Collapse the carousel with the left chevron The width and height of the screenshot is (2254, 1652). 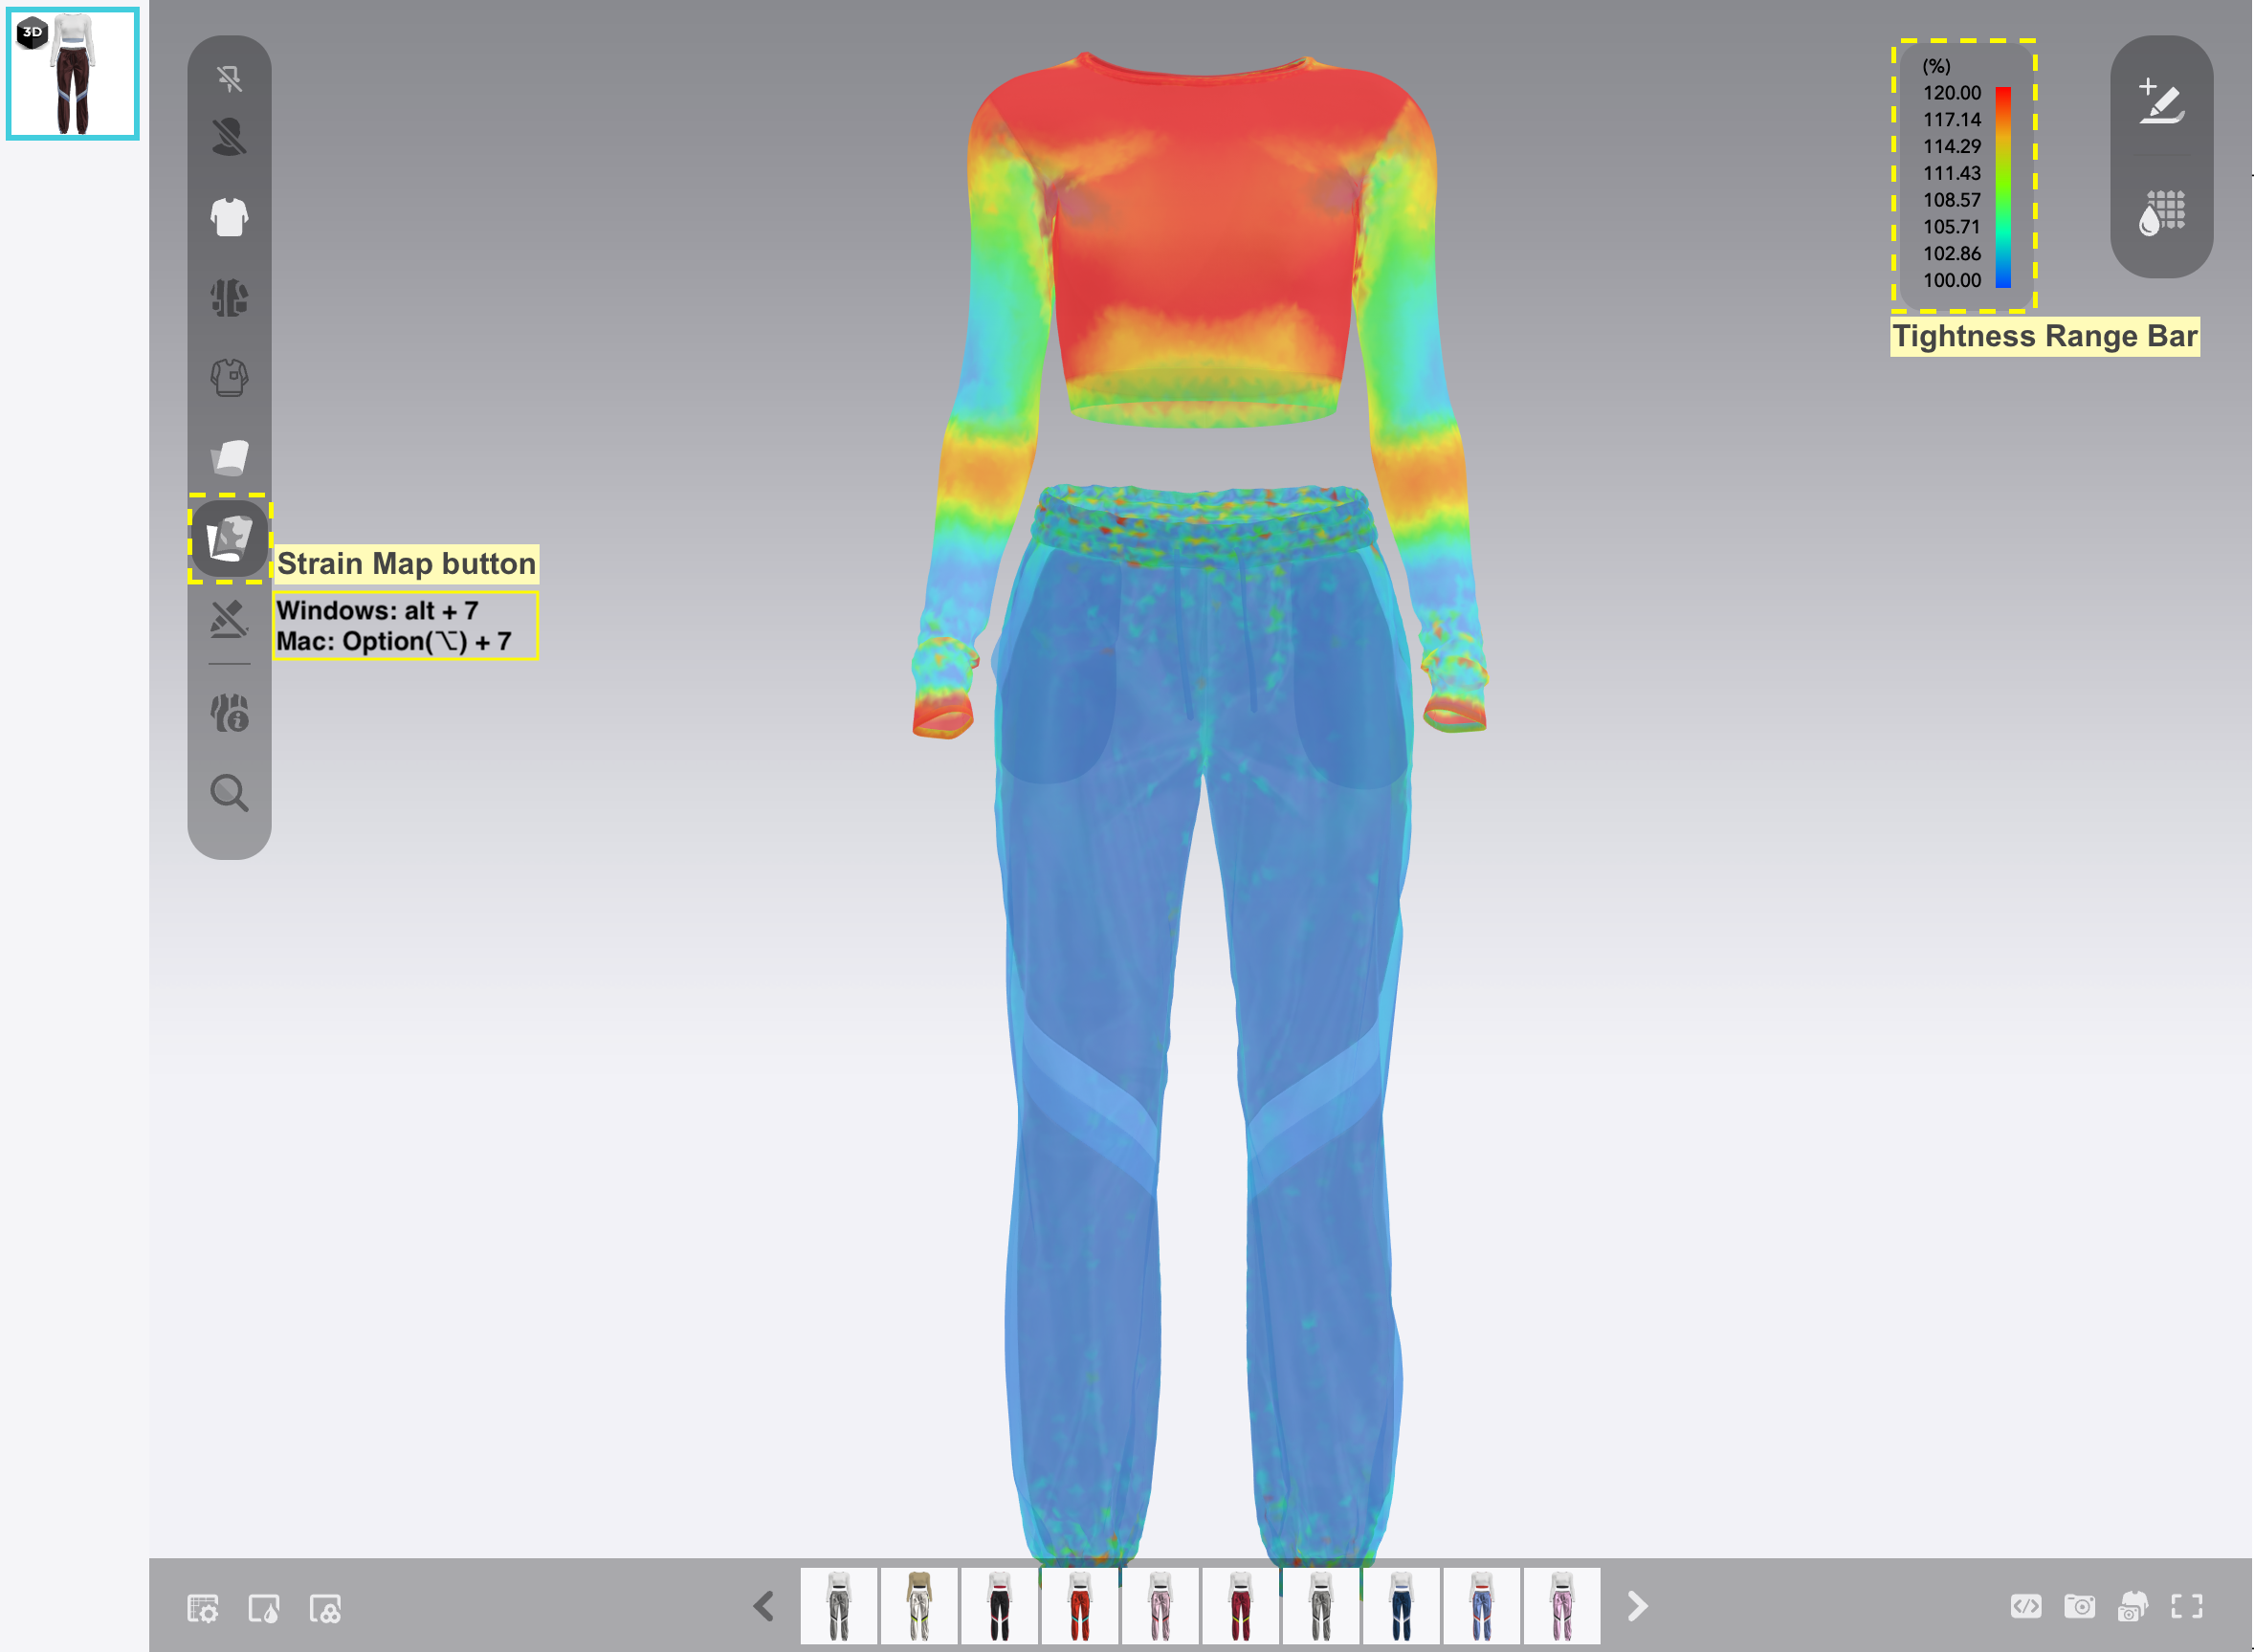point(763,1605)
